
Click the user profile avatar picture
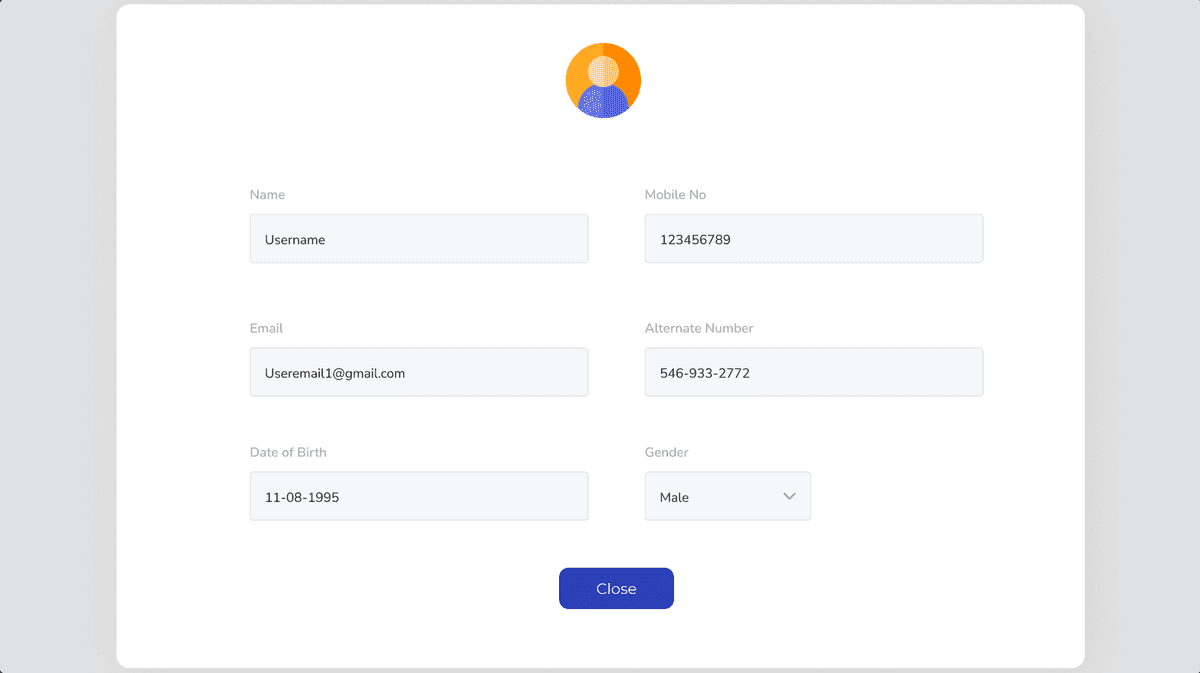(603, 81)
